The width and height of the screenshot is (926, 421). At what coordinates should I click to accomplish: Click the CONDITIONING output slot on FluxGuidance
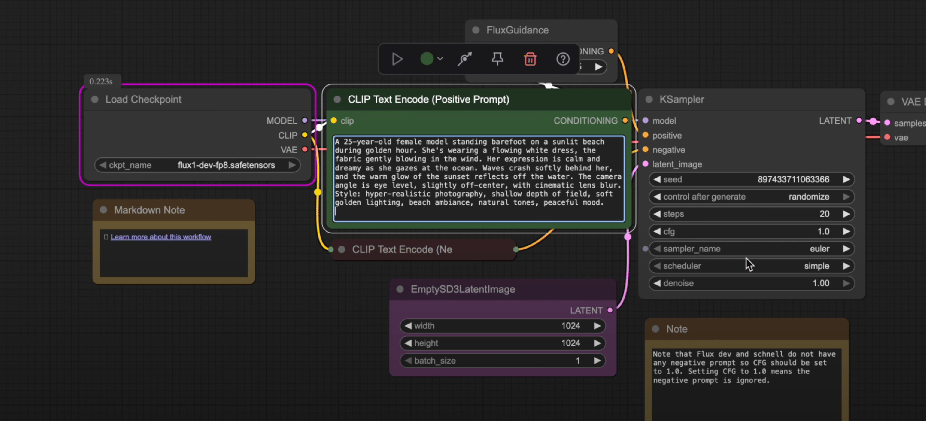coord(611,51)
